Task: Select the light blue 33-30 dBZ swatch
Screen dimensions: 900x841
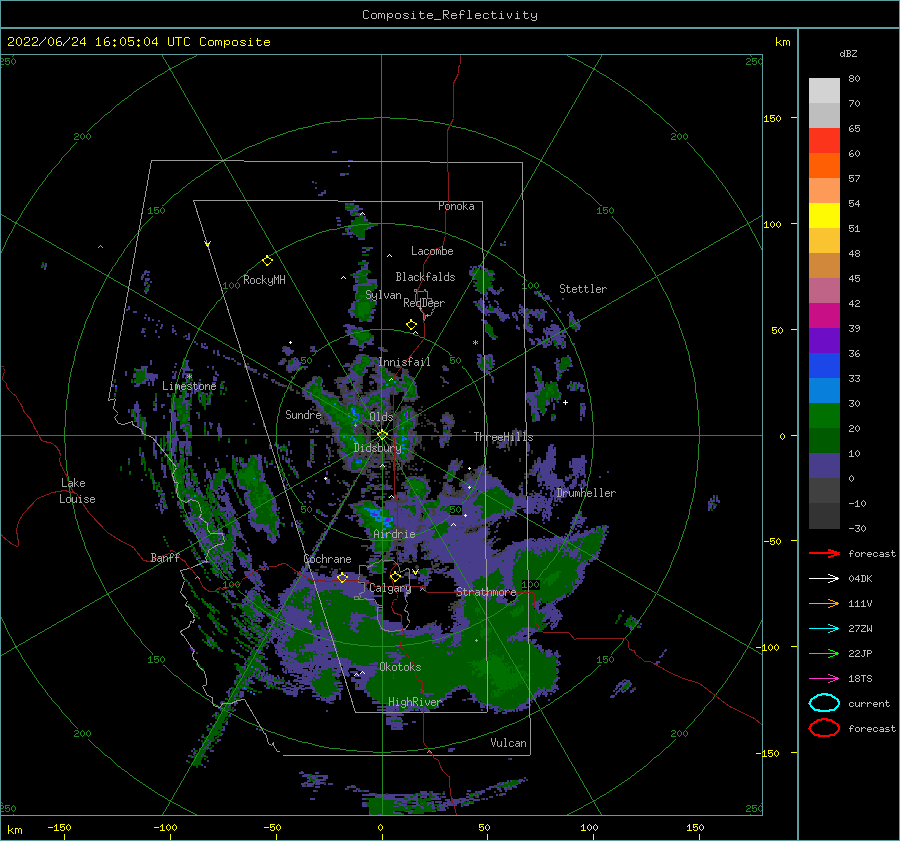Action: pyautogui.click(x=824, y=390)
